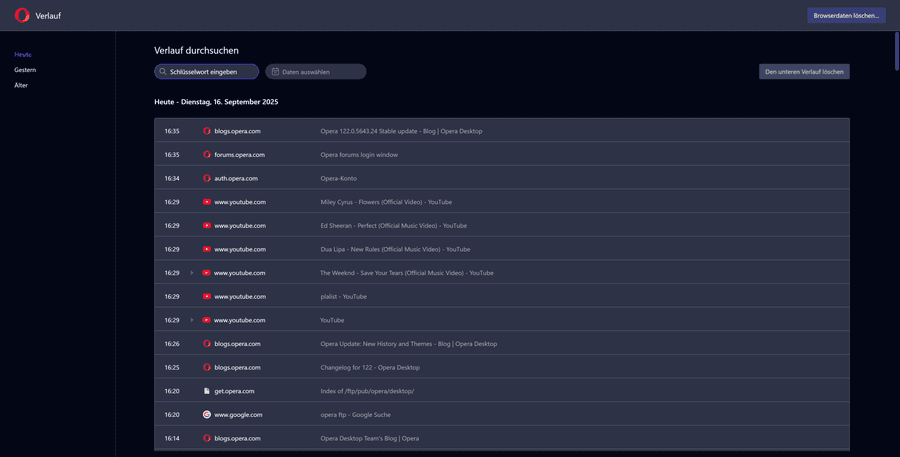Click the page's vertical scrollbar thumb
The height and width of the screenshot is (457, 900).
897,52
